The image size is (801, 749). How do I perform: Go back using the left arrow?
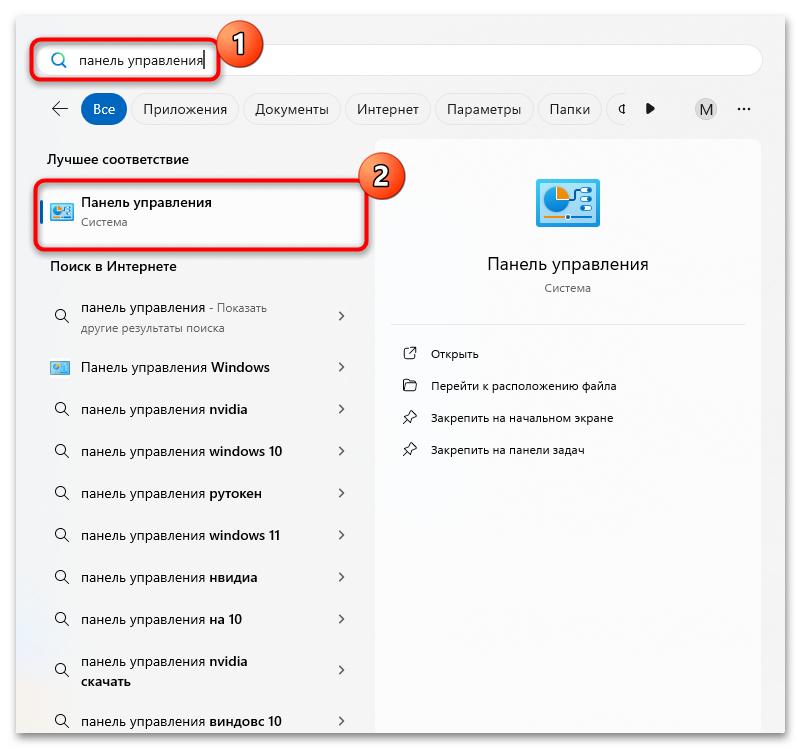coord(60,109)
